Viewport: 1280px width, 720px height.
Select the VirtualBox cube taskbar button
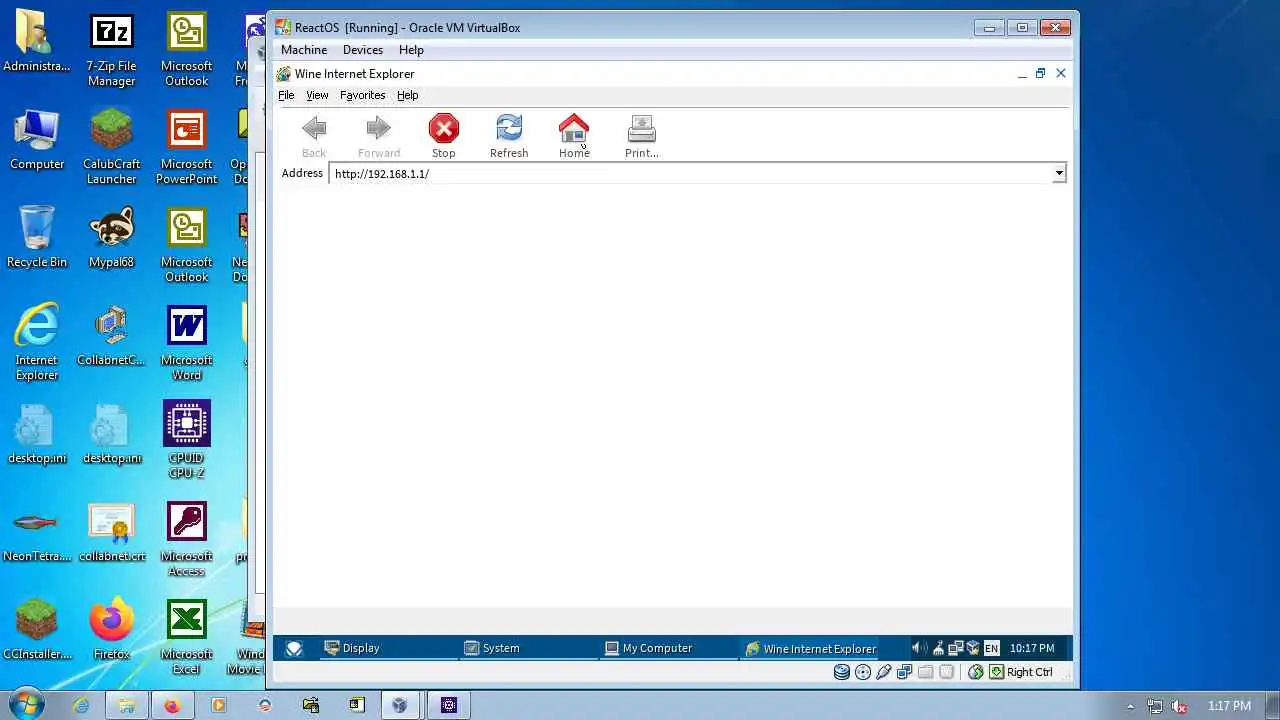tap(399, 706)
